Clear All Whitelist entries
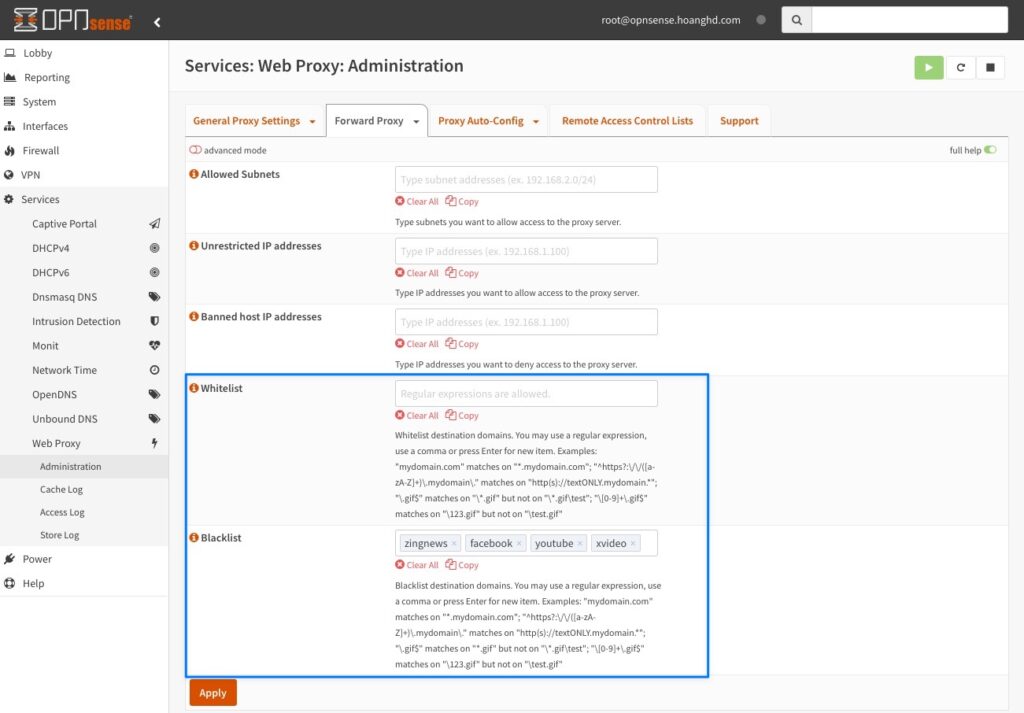 tap(417, 415)
